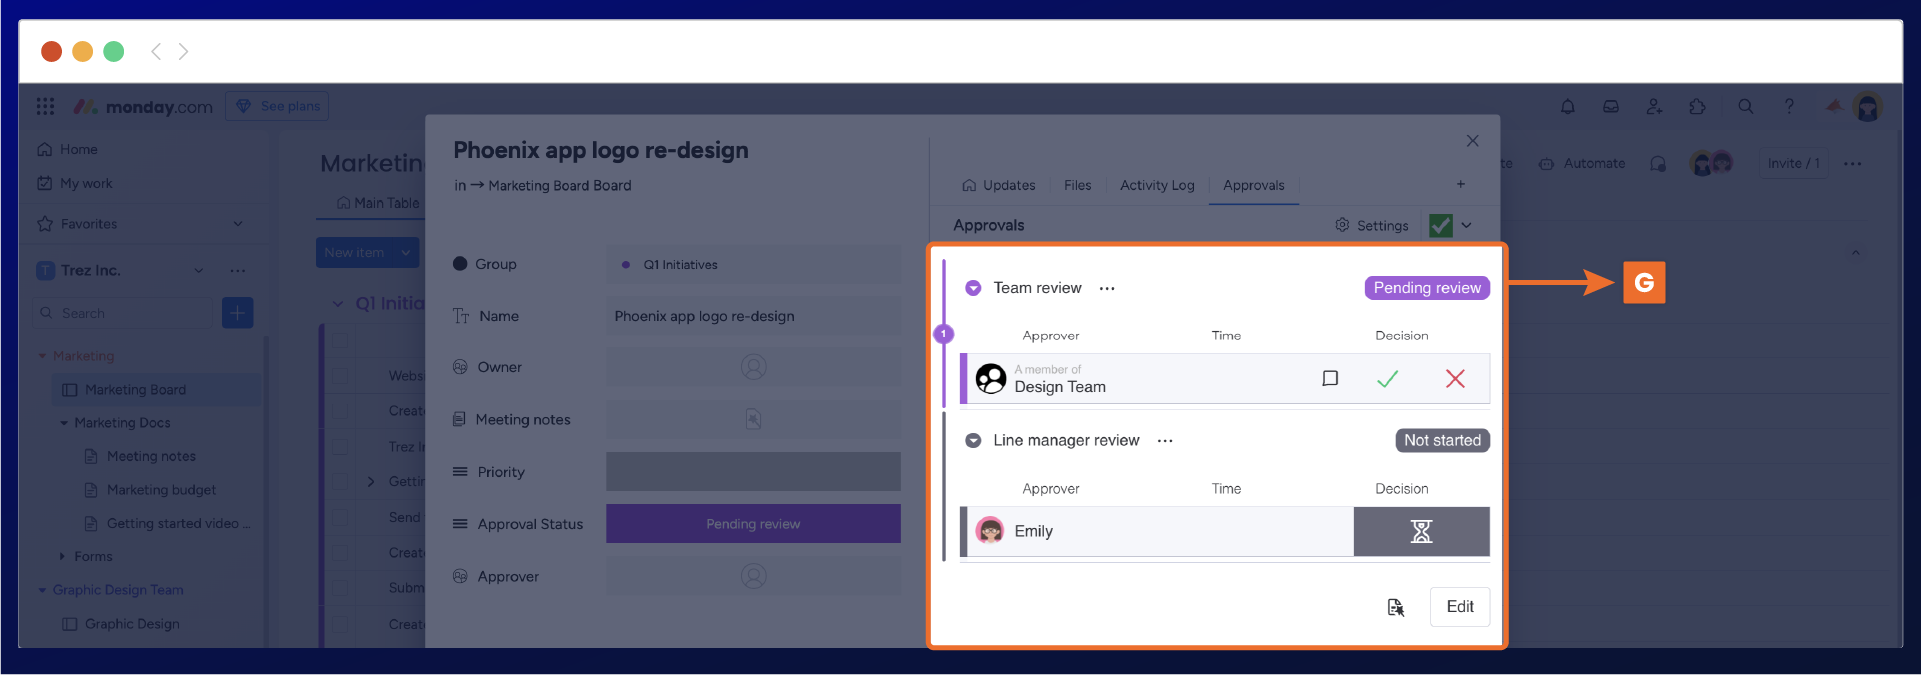This screenshot has width=1921, height=675.
Task: Reject with the red X for Design Team
Action: click(1455, 379)
